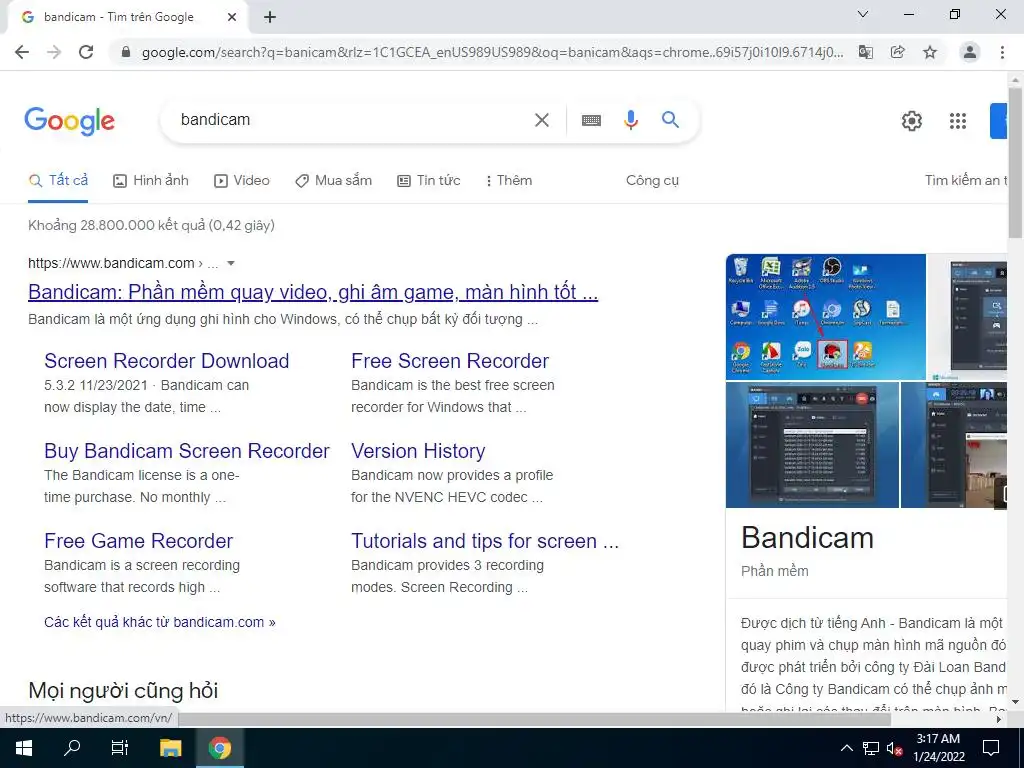Select the Tất cả results tab

(x=58, y=180)
